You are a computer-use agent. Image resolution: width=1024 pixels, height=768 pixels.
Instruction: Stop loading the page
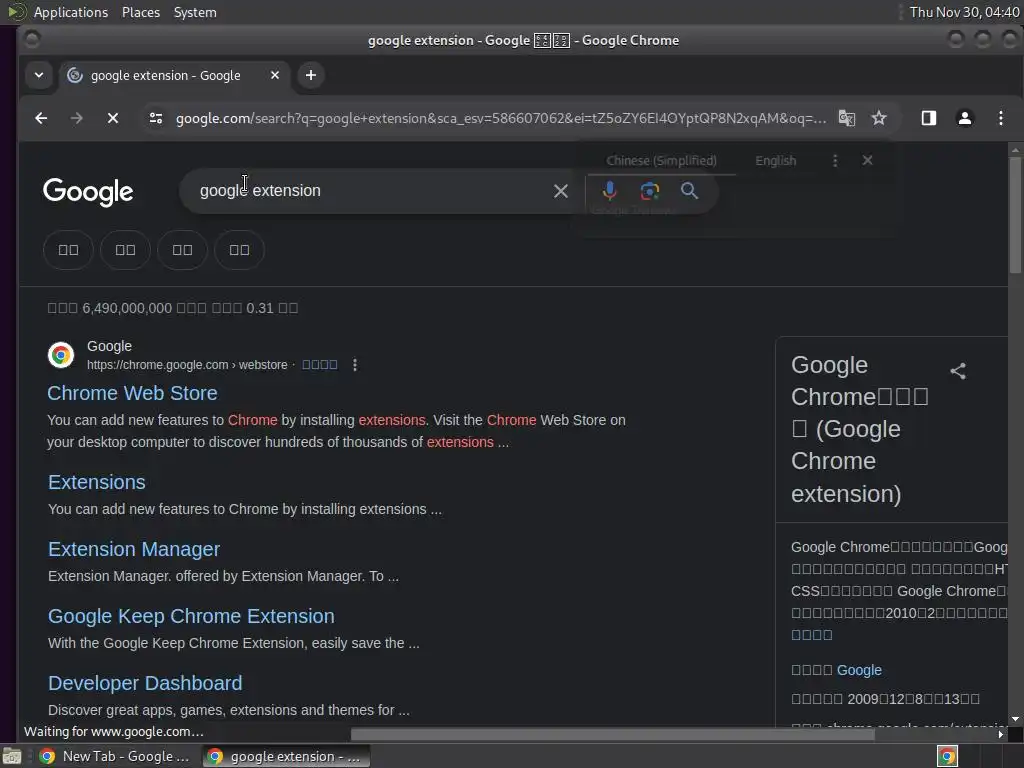(113, 118)
